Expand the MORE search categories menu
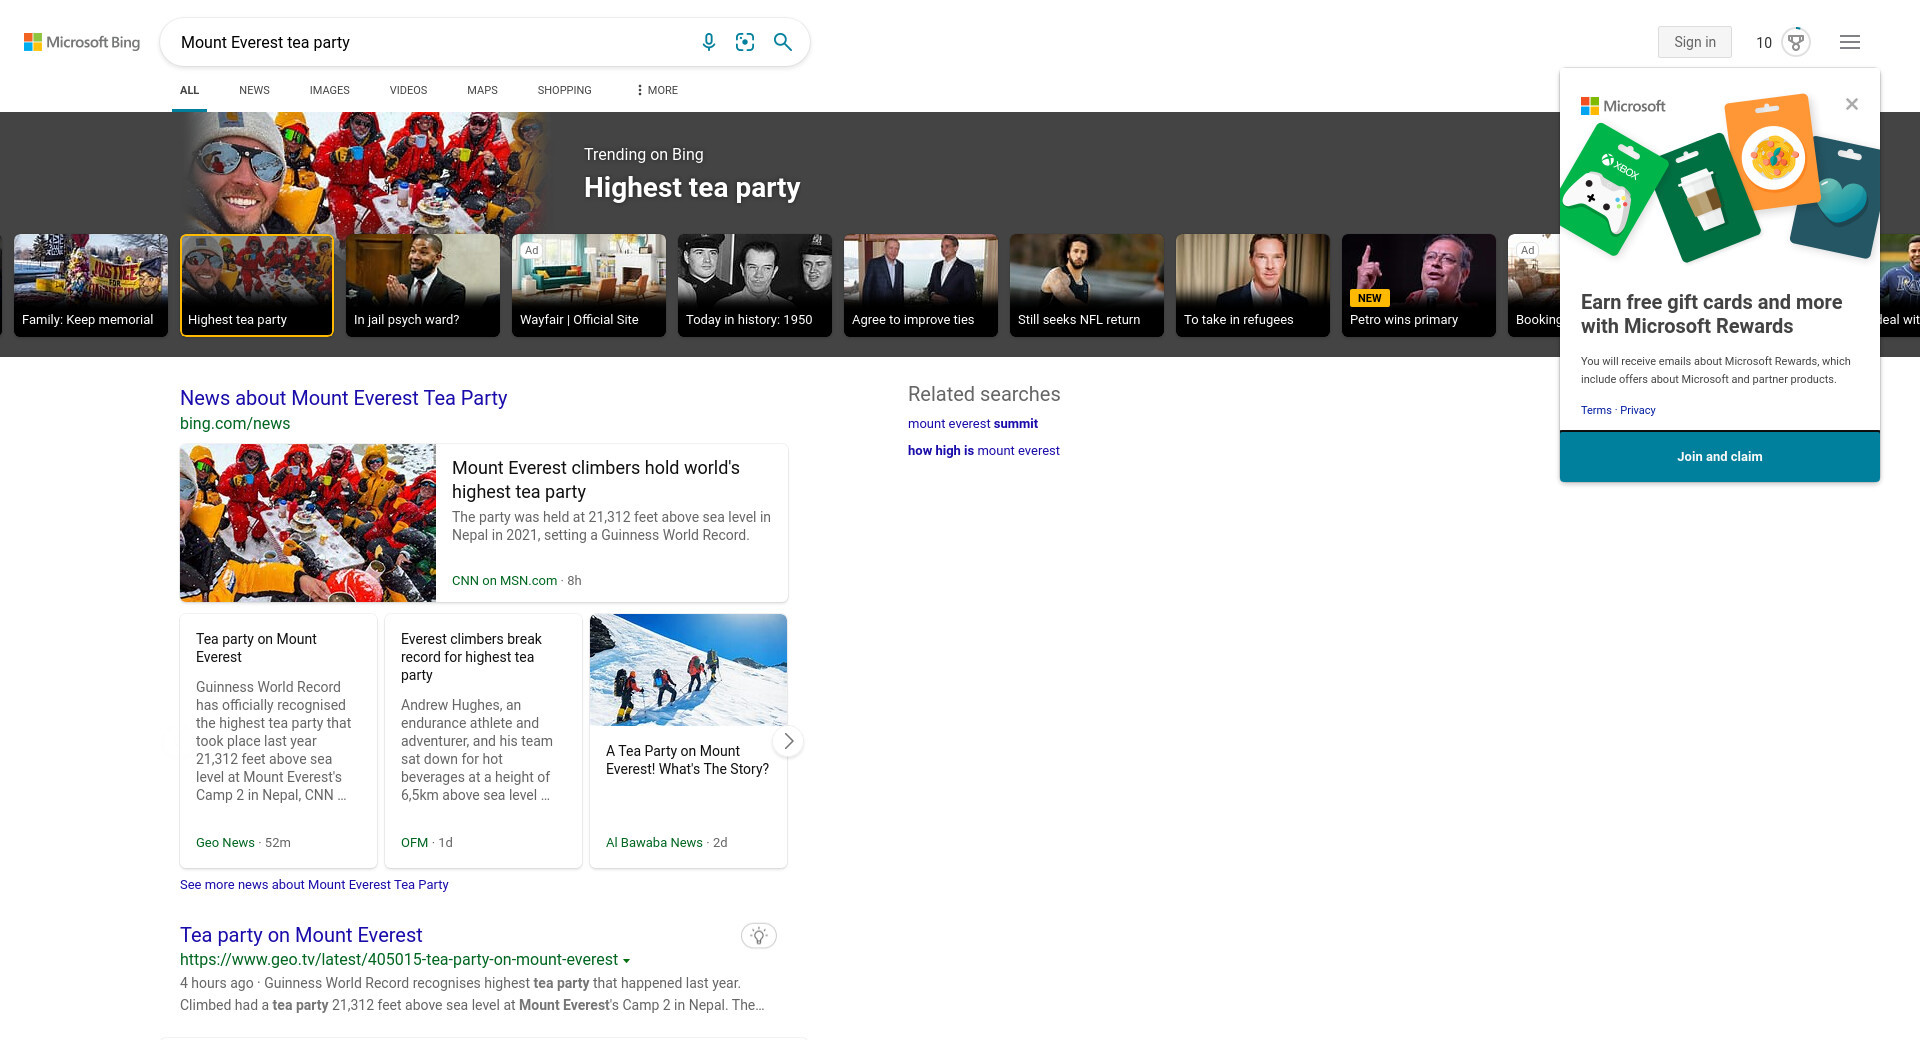Screen dimensions: 1920x1040 click(657, 90)
